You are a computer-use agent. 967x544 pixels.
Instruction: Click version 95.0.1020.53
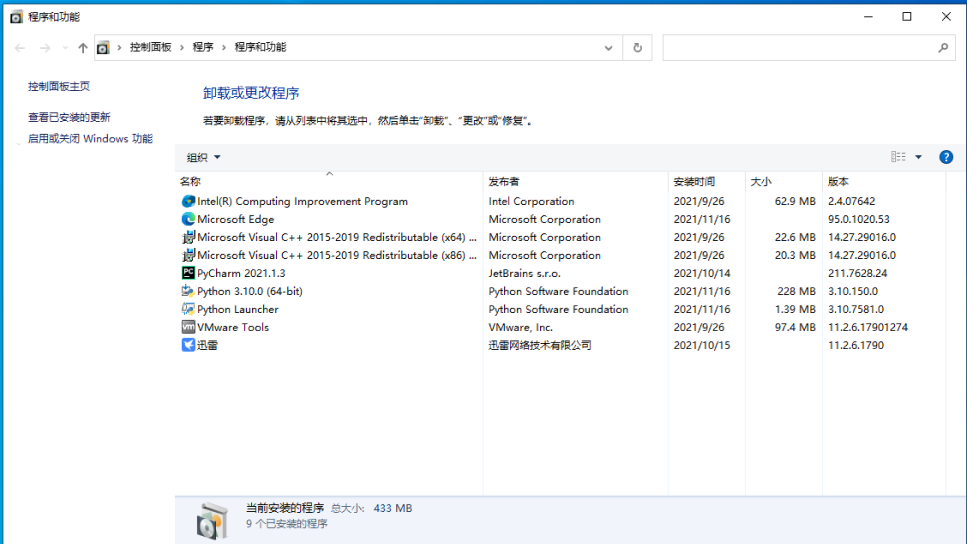point(858,219)
